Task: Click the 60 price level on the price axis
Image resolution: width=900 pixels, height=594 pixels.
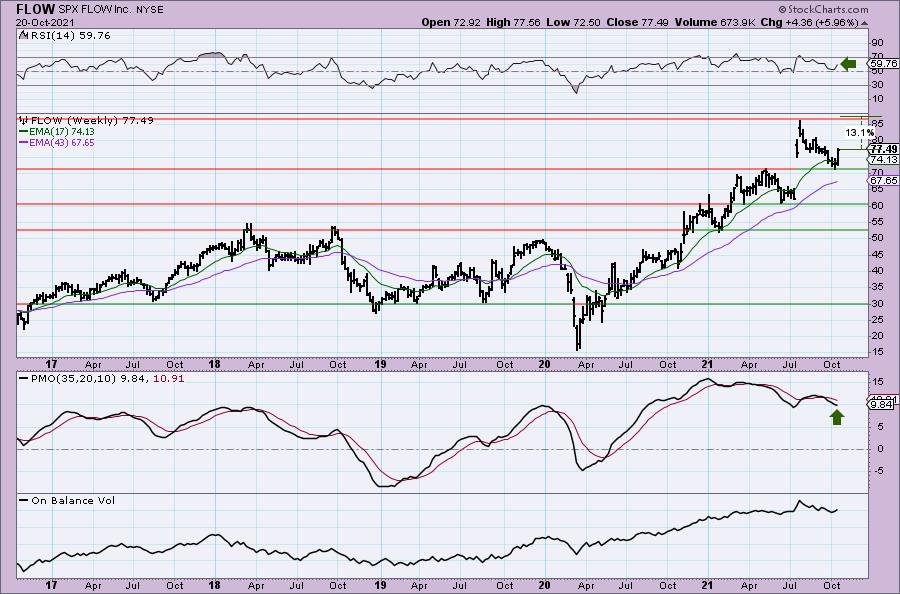Action: [x=877, y=205]
